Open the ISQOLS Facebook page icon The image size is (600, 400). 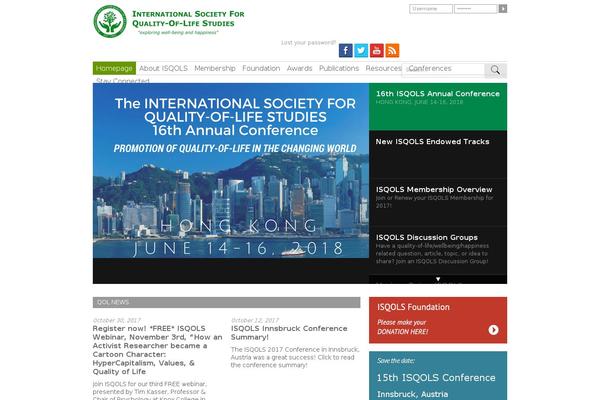click(x=346, y=51)
